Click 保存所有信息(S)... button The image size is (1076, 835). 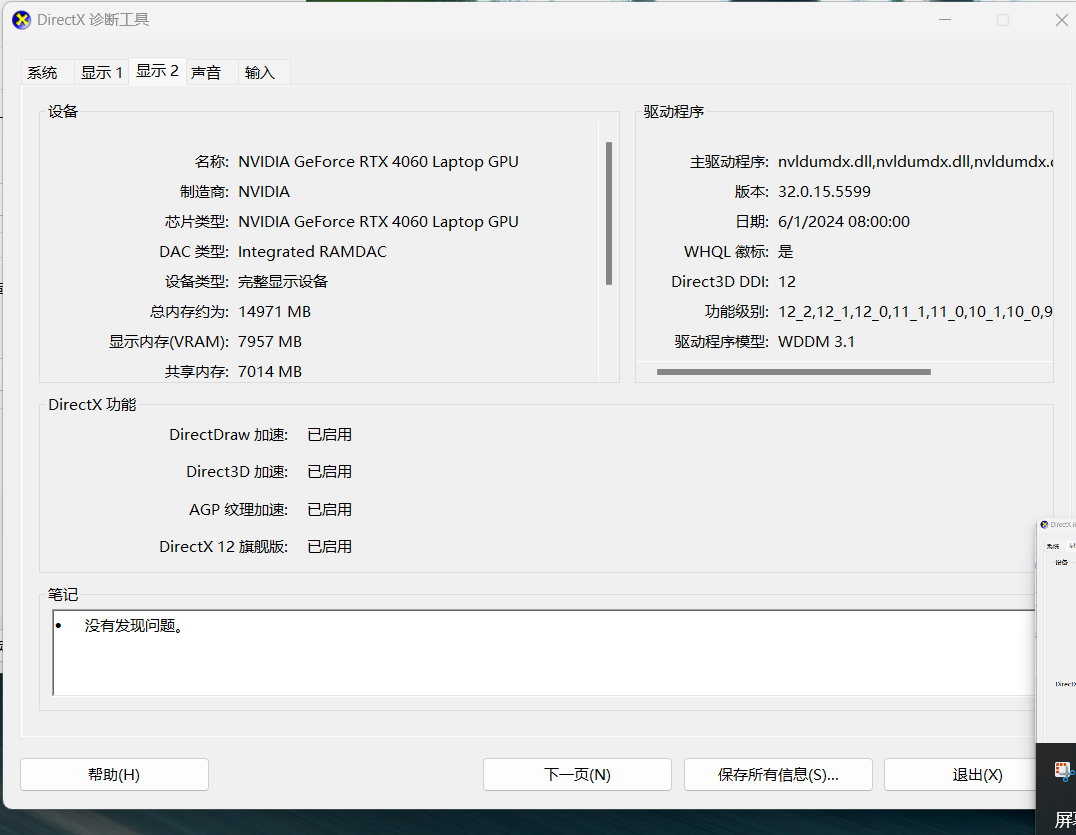(x=778, y=775)
